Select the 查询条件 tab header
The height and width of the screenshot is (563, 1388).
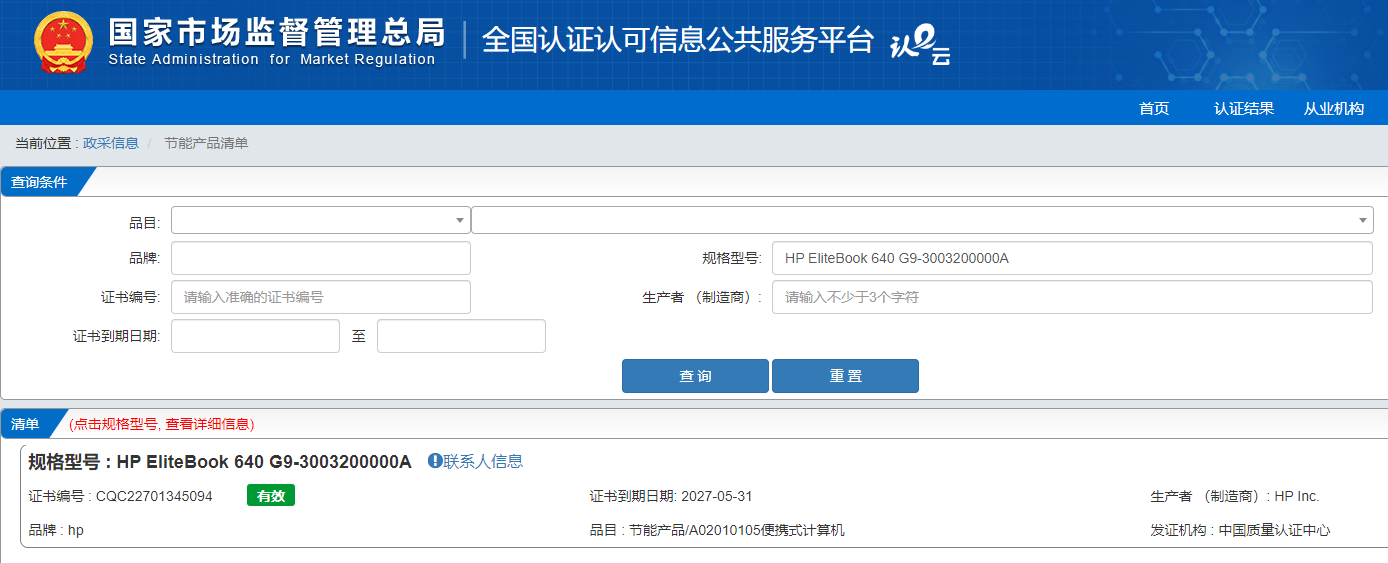point(40,182)
